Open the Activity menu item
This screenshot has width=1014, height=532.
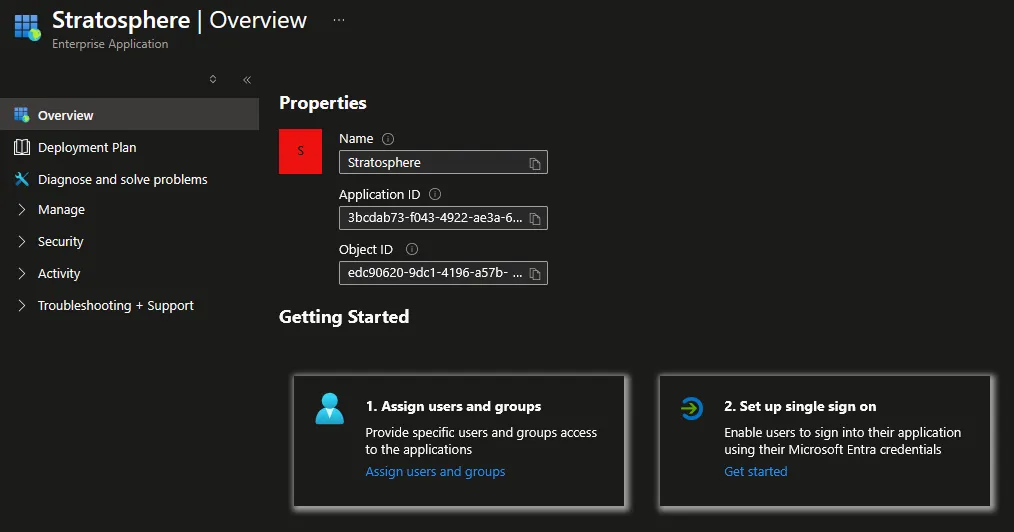click(59, 273)
